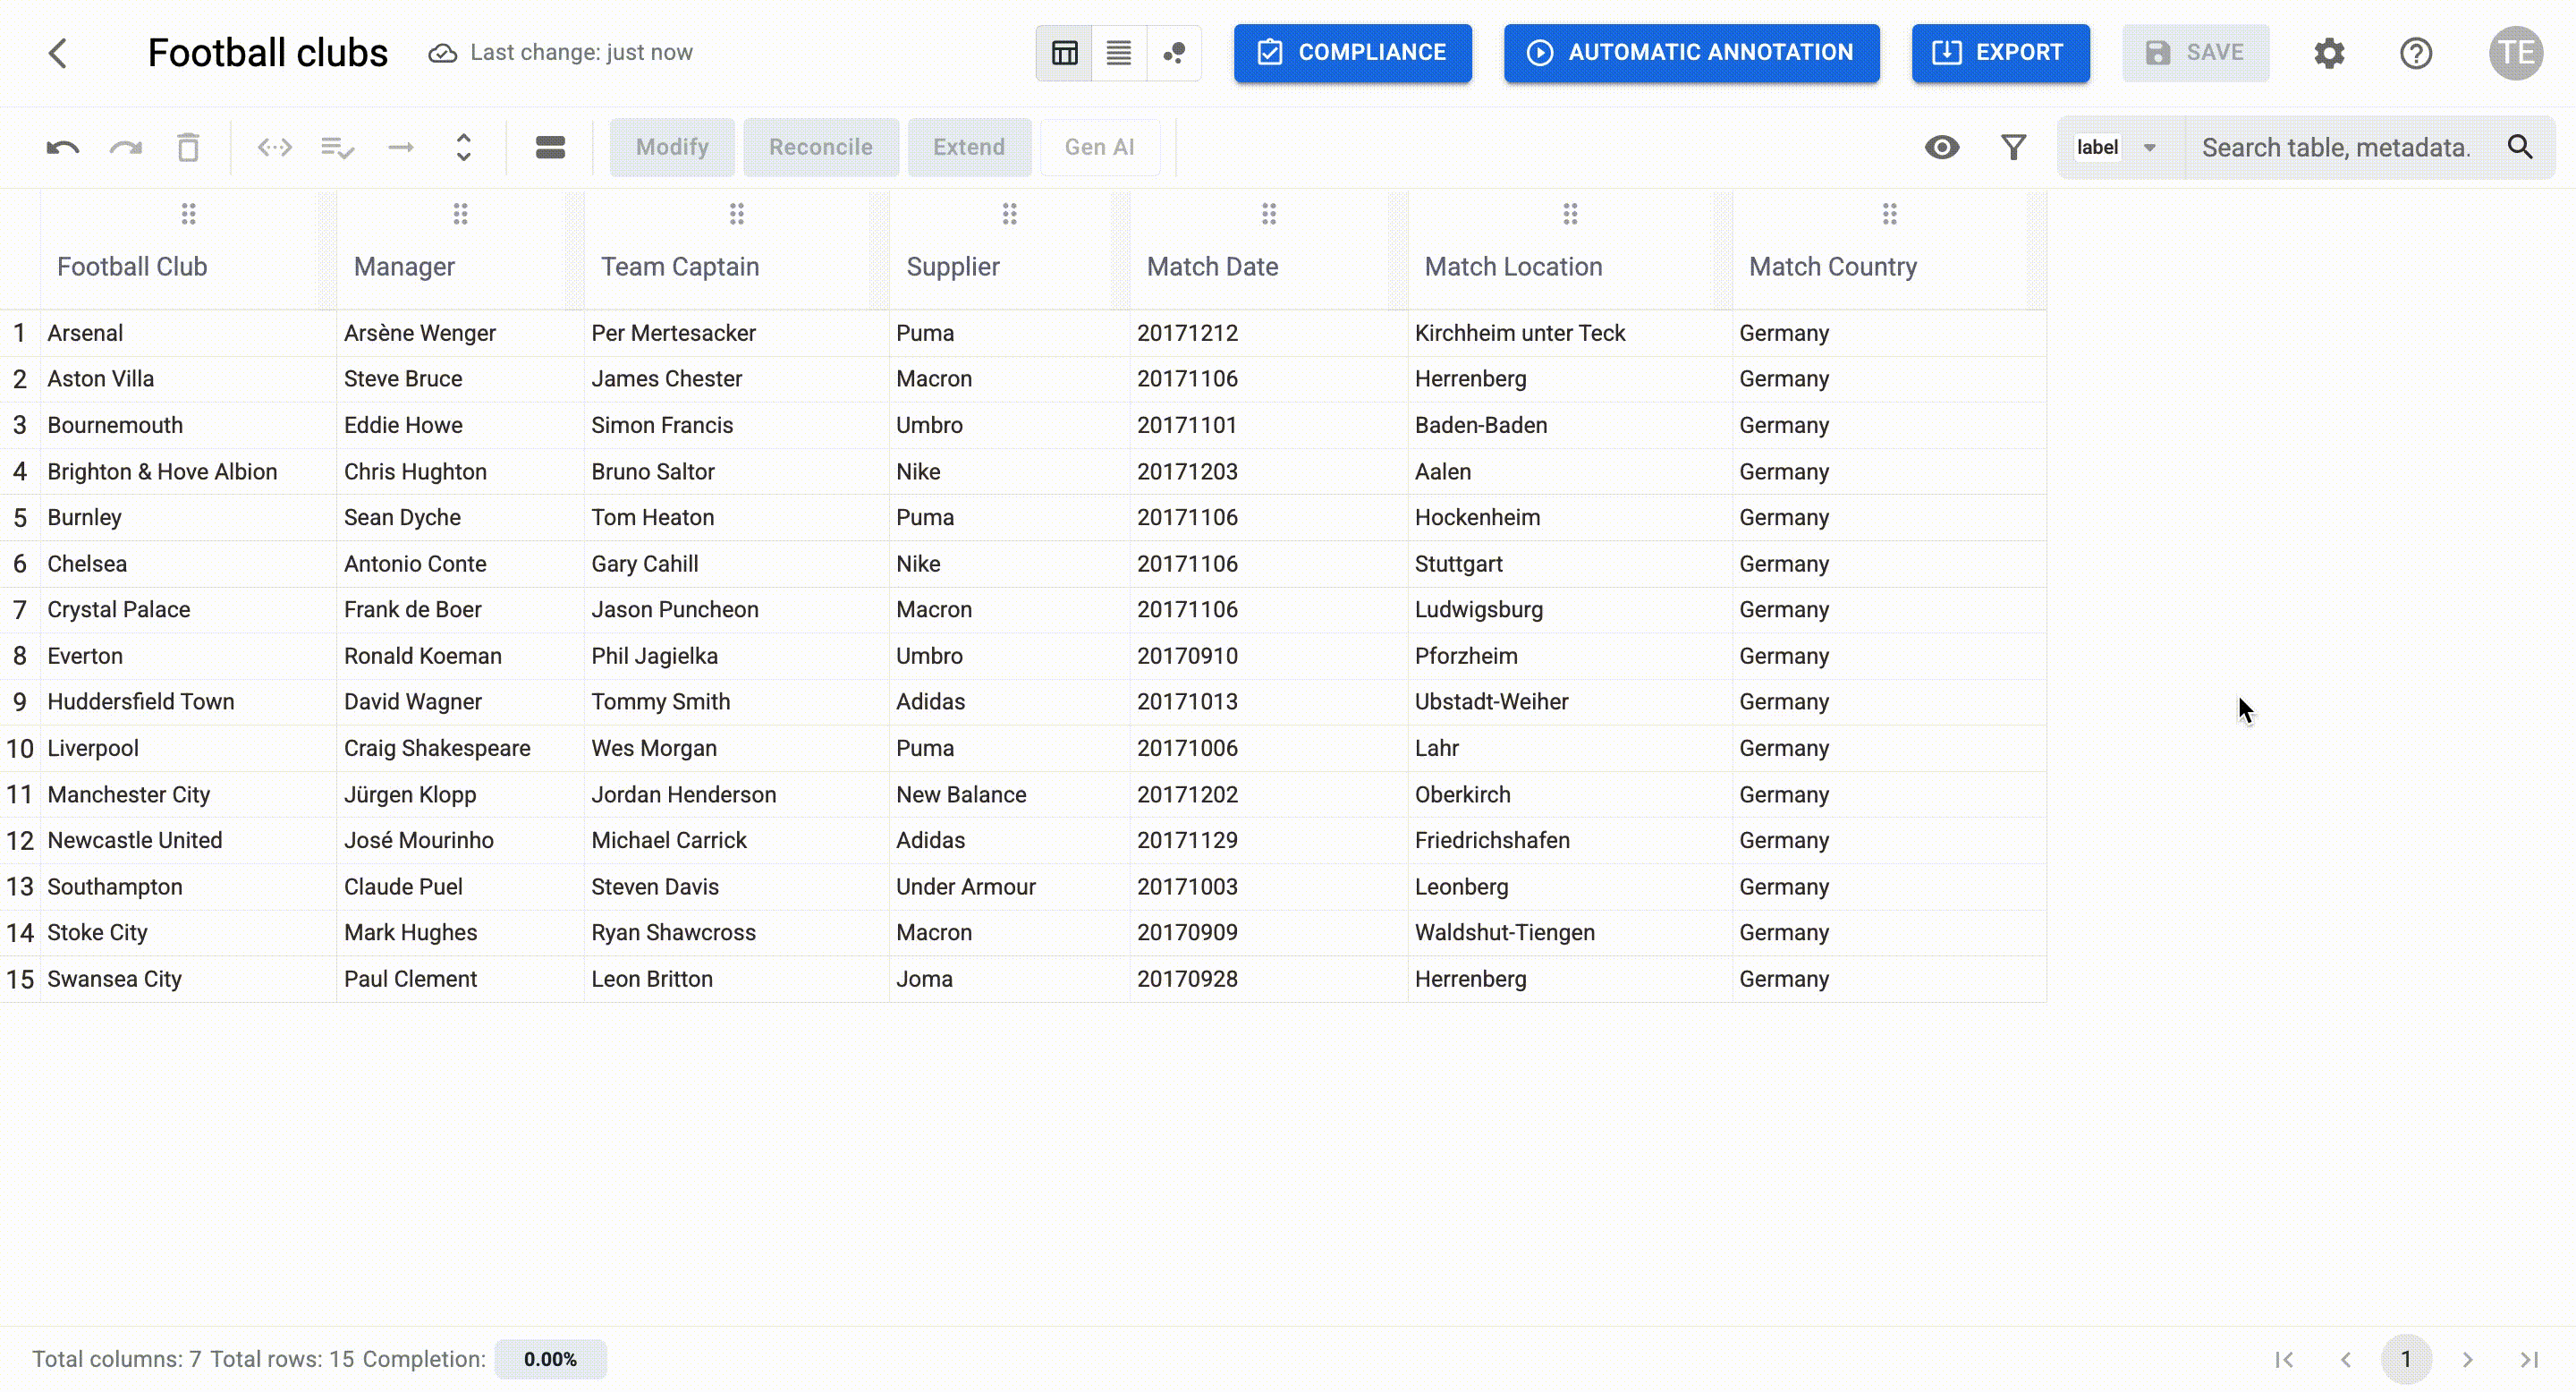Select the Jordan Henderson cell
2576x1392 pixels.
[736, 795]
